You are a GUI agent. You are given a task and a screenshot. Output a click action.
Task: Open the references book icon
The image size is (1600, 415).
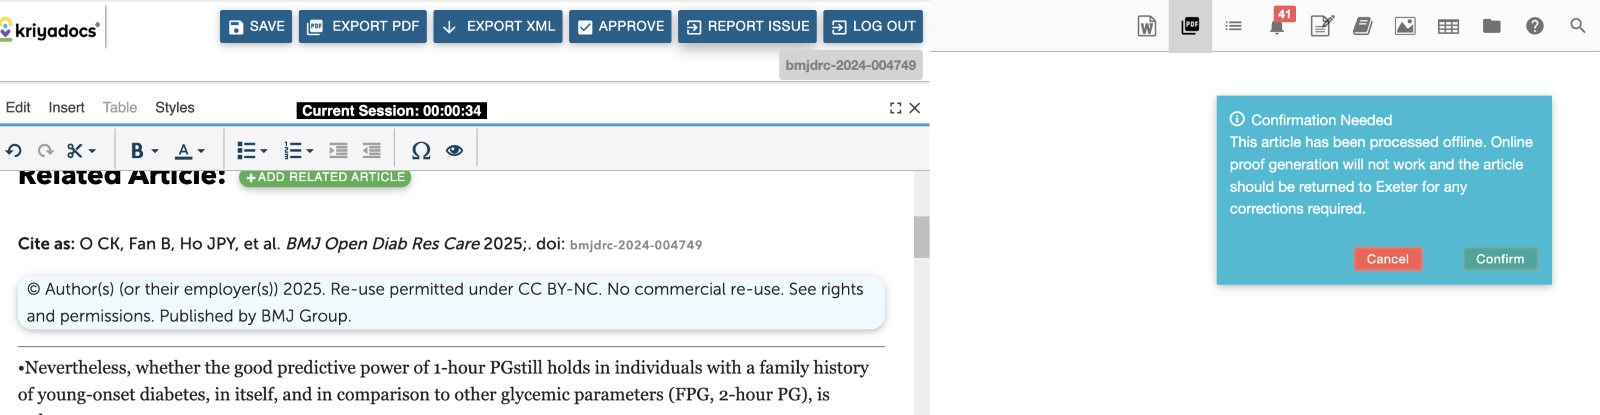coord(1362,26)
